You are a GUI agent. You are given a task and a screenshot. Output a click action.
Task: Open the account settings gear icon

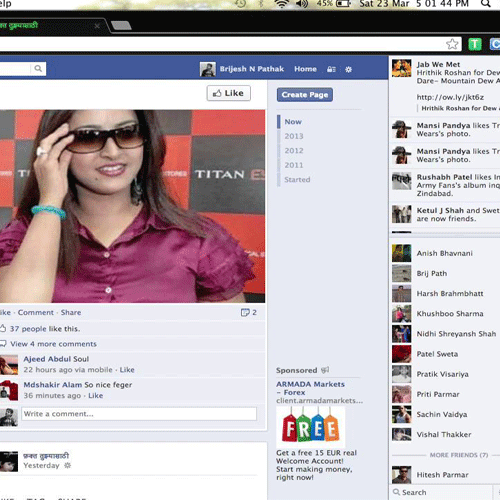(348, 69)
